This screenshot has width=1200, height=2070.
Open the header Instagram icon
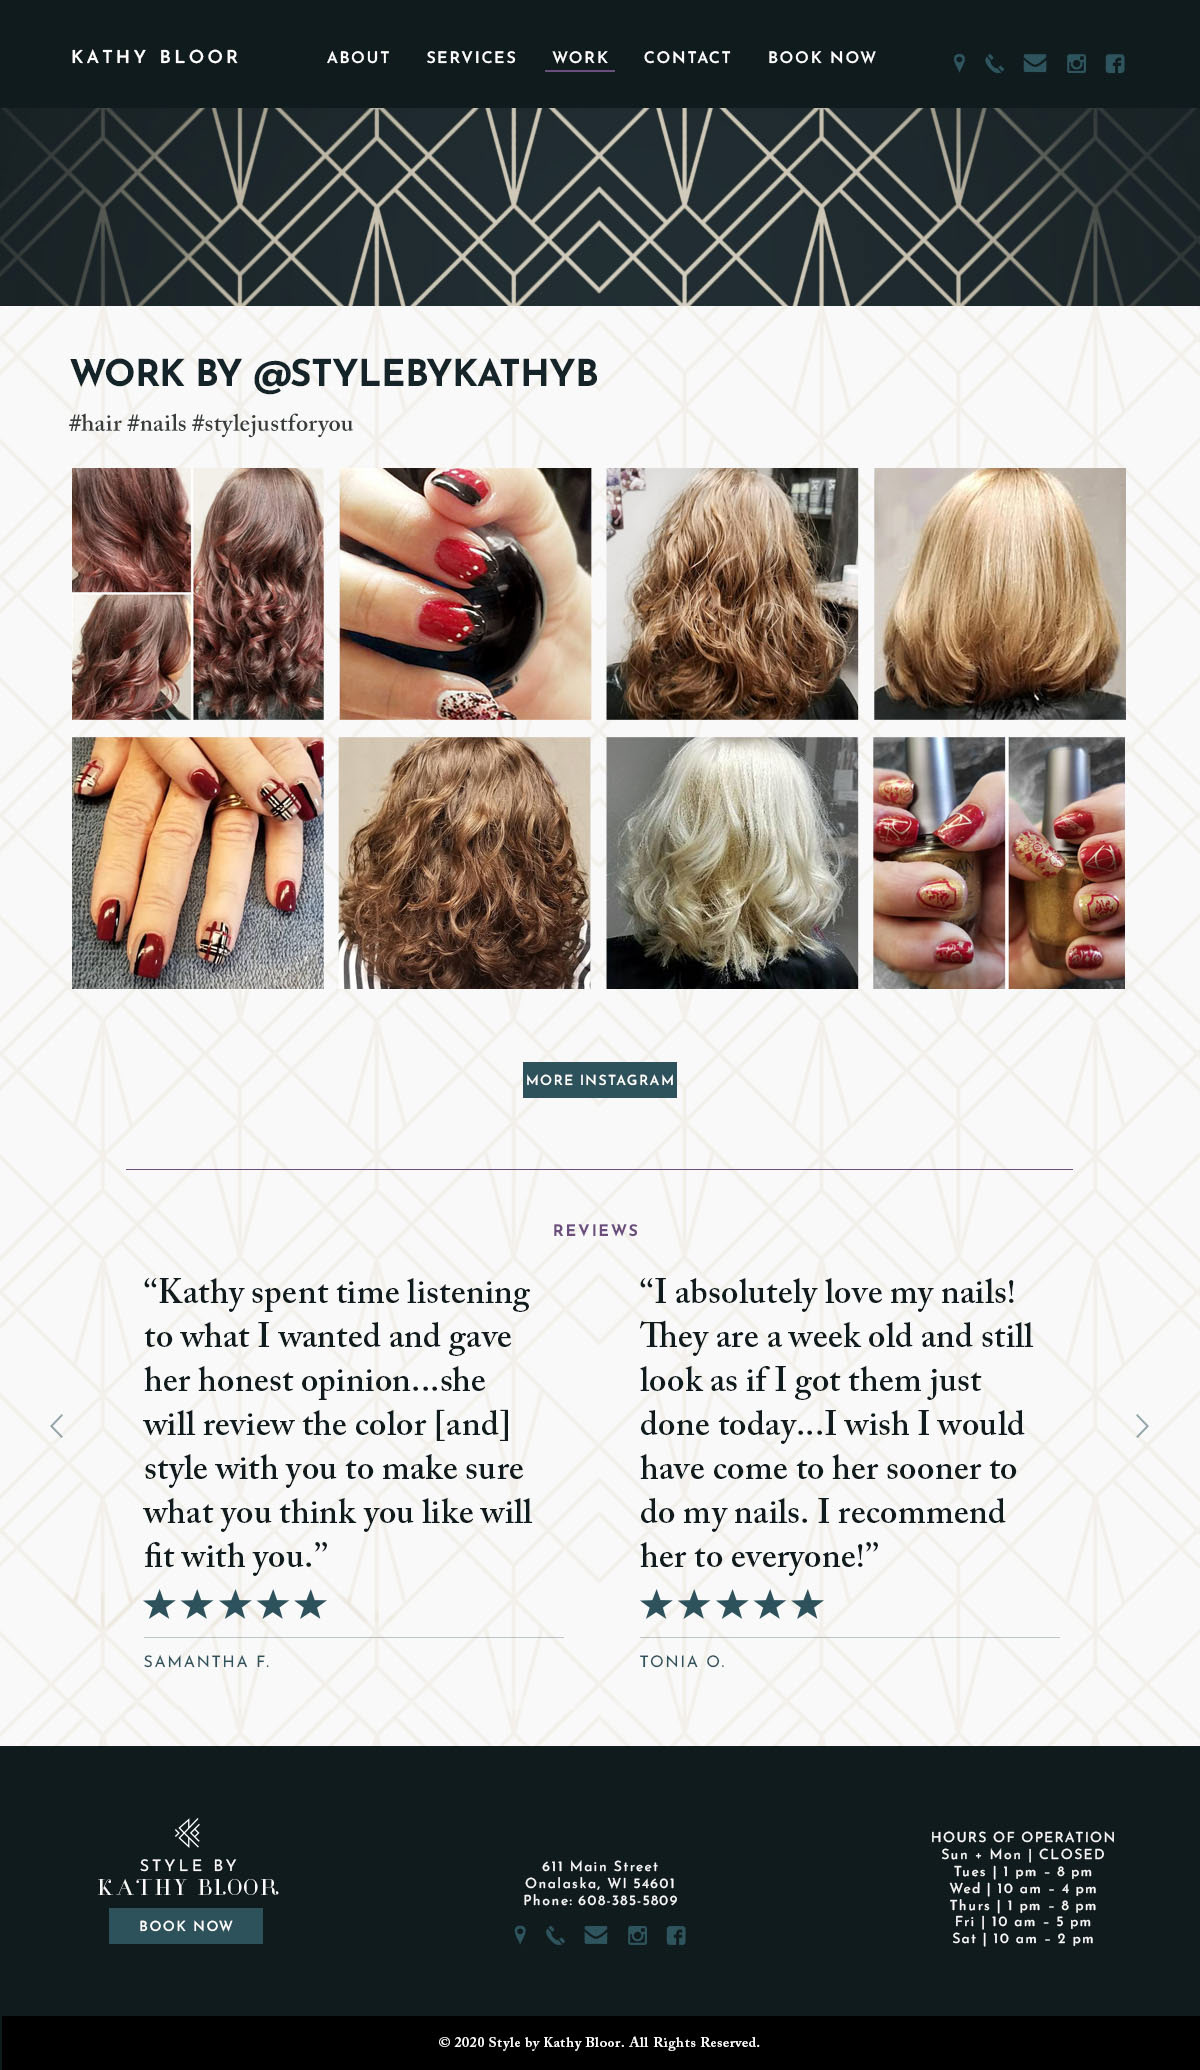[x=1076, y=64]
